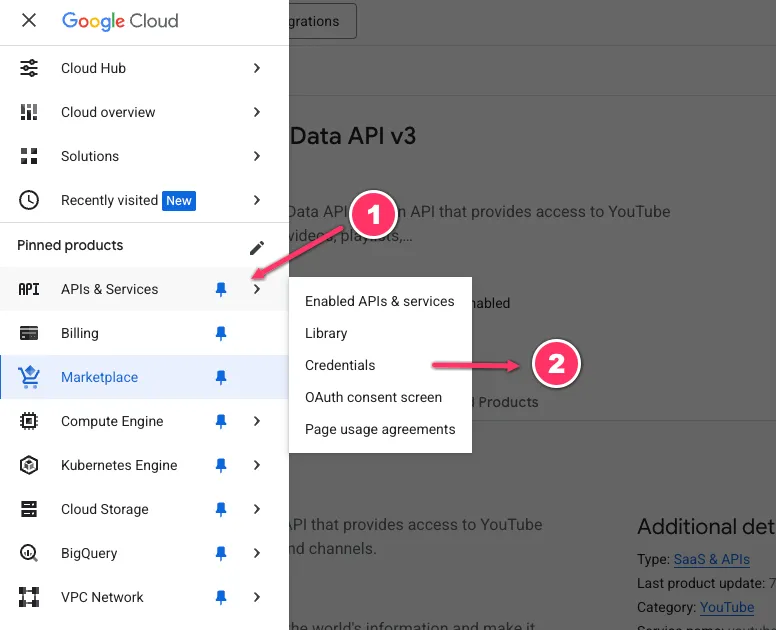Image resolution: width=776 pixels, height=630 pixels.
Task: Click the Cloud overview dashboard icon
Action: point(29,112)
